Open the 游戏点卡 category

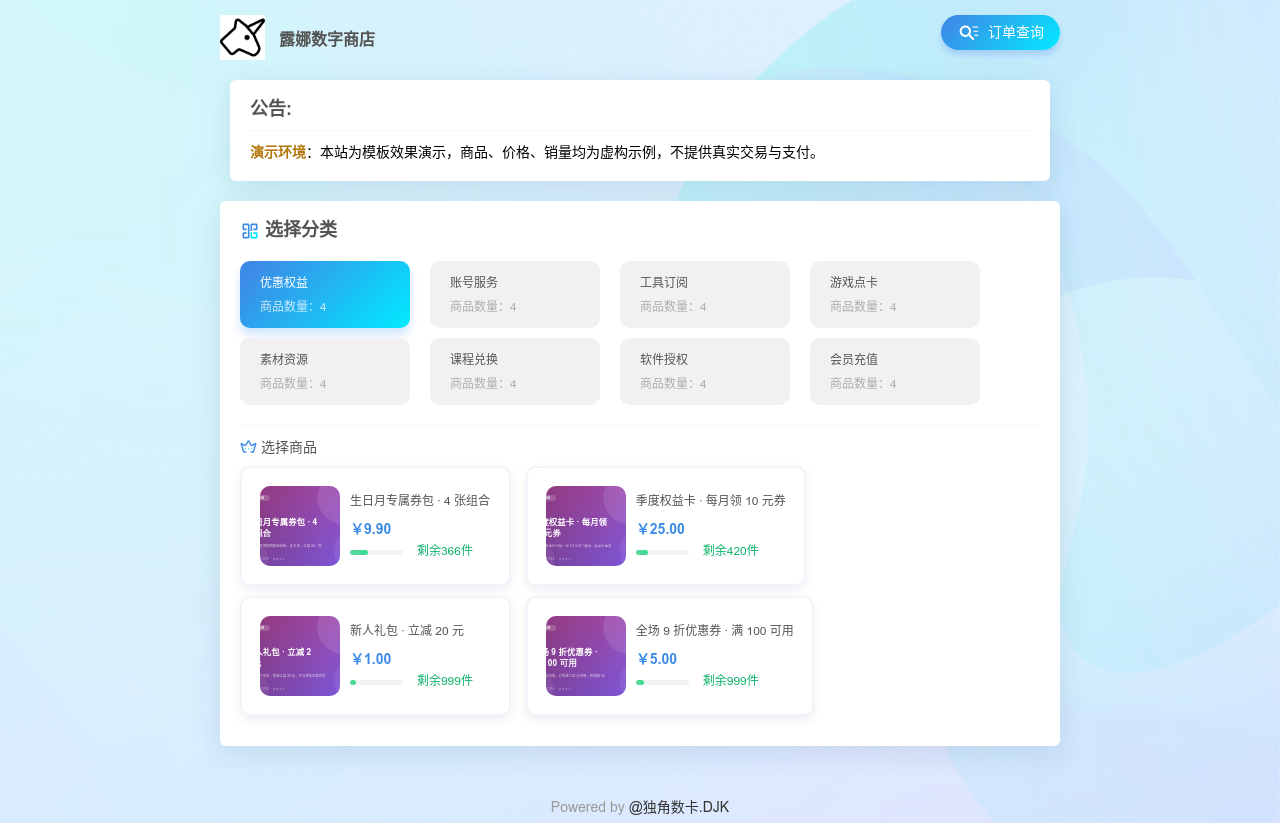pyautogui.click(x=895, y=294)
